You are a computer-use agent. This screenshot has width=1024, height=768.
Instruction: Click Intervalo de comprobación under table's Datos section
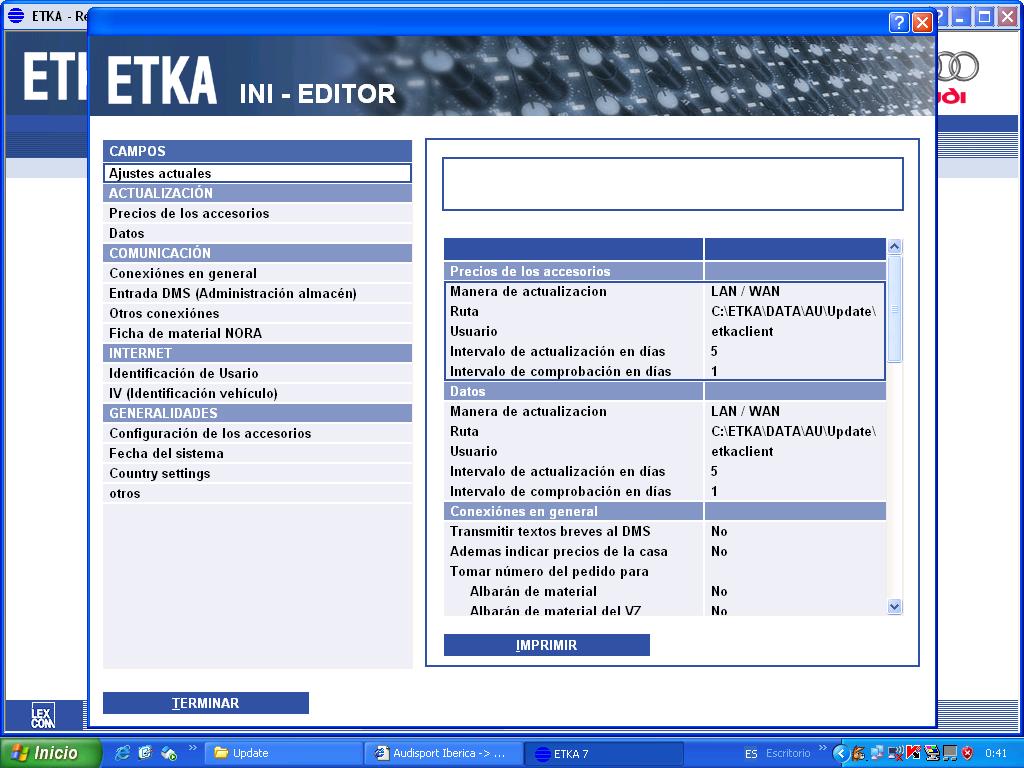(x=665, y=492)
